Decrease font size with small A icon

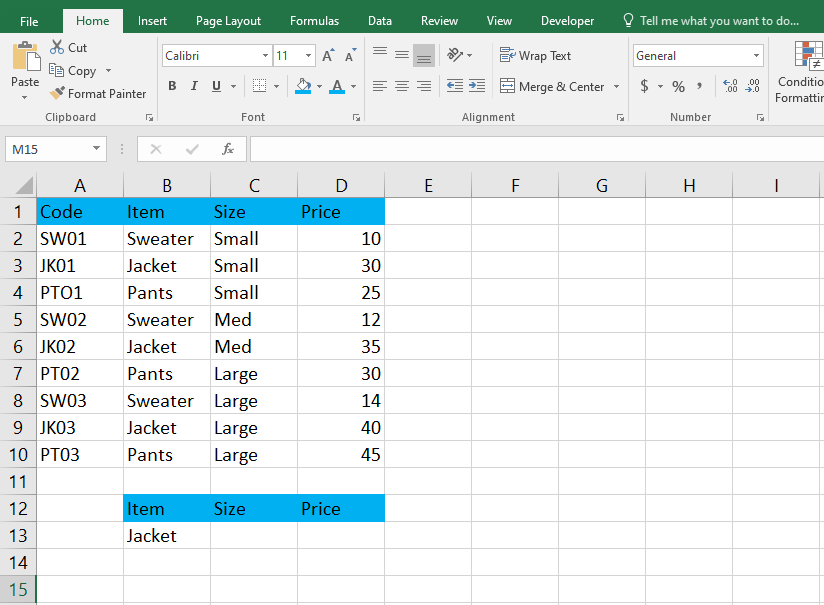tap(350, 56)
